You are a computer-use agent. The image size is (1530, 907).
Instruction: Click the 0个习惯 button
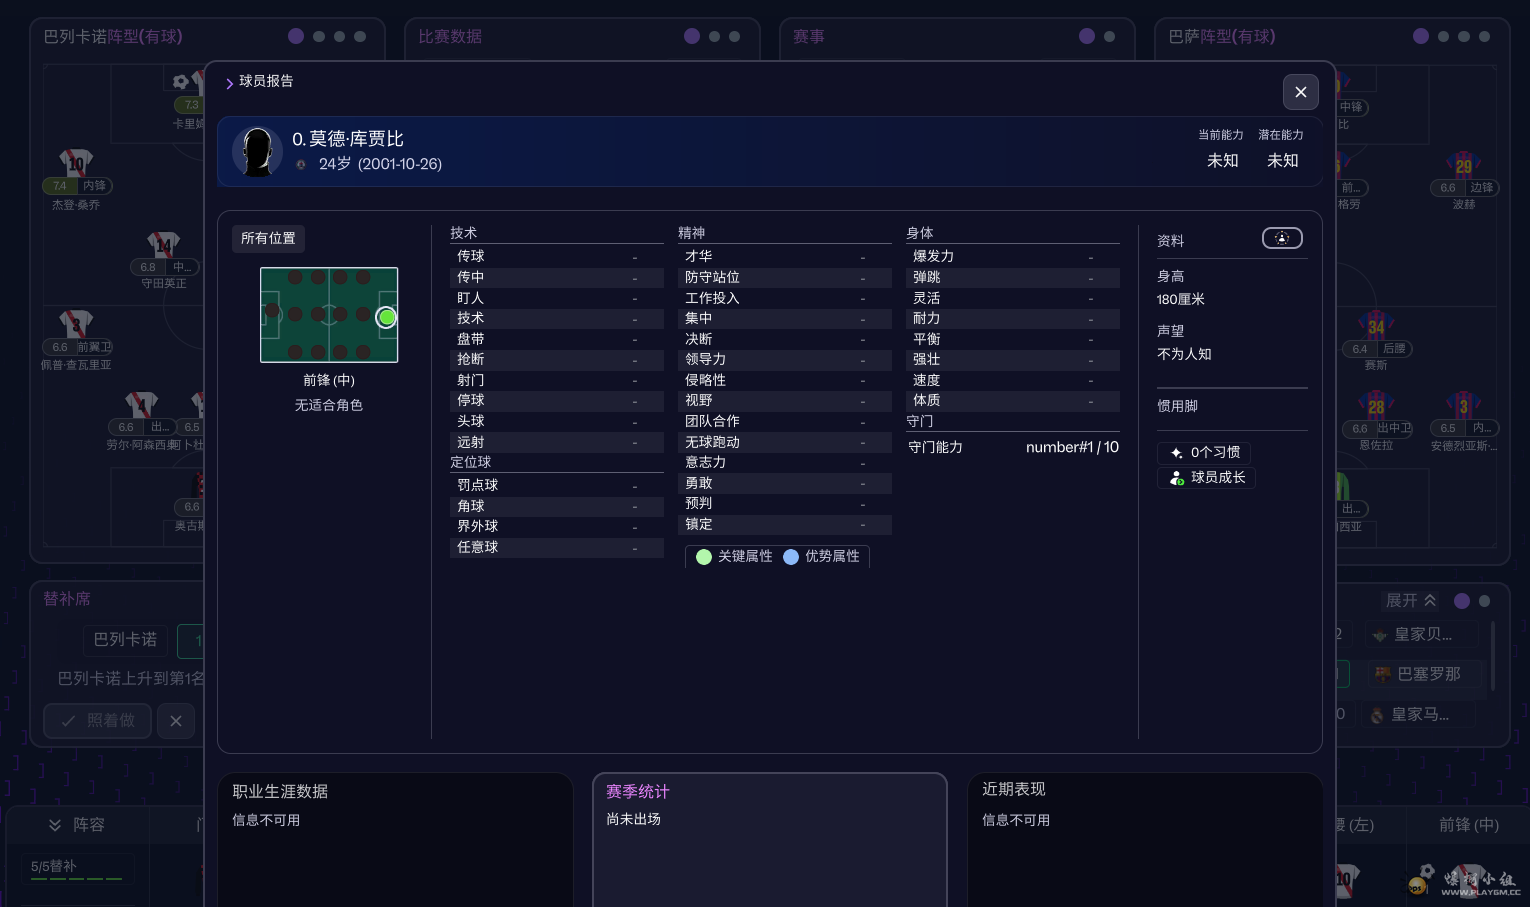tap(1205, 452)
